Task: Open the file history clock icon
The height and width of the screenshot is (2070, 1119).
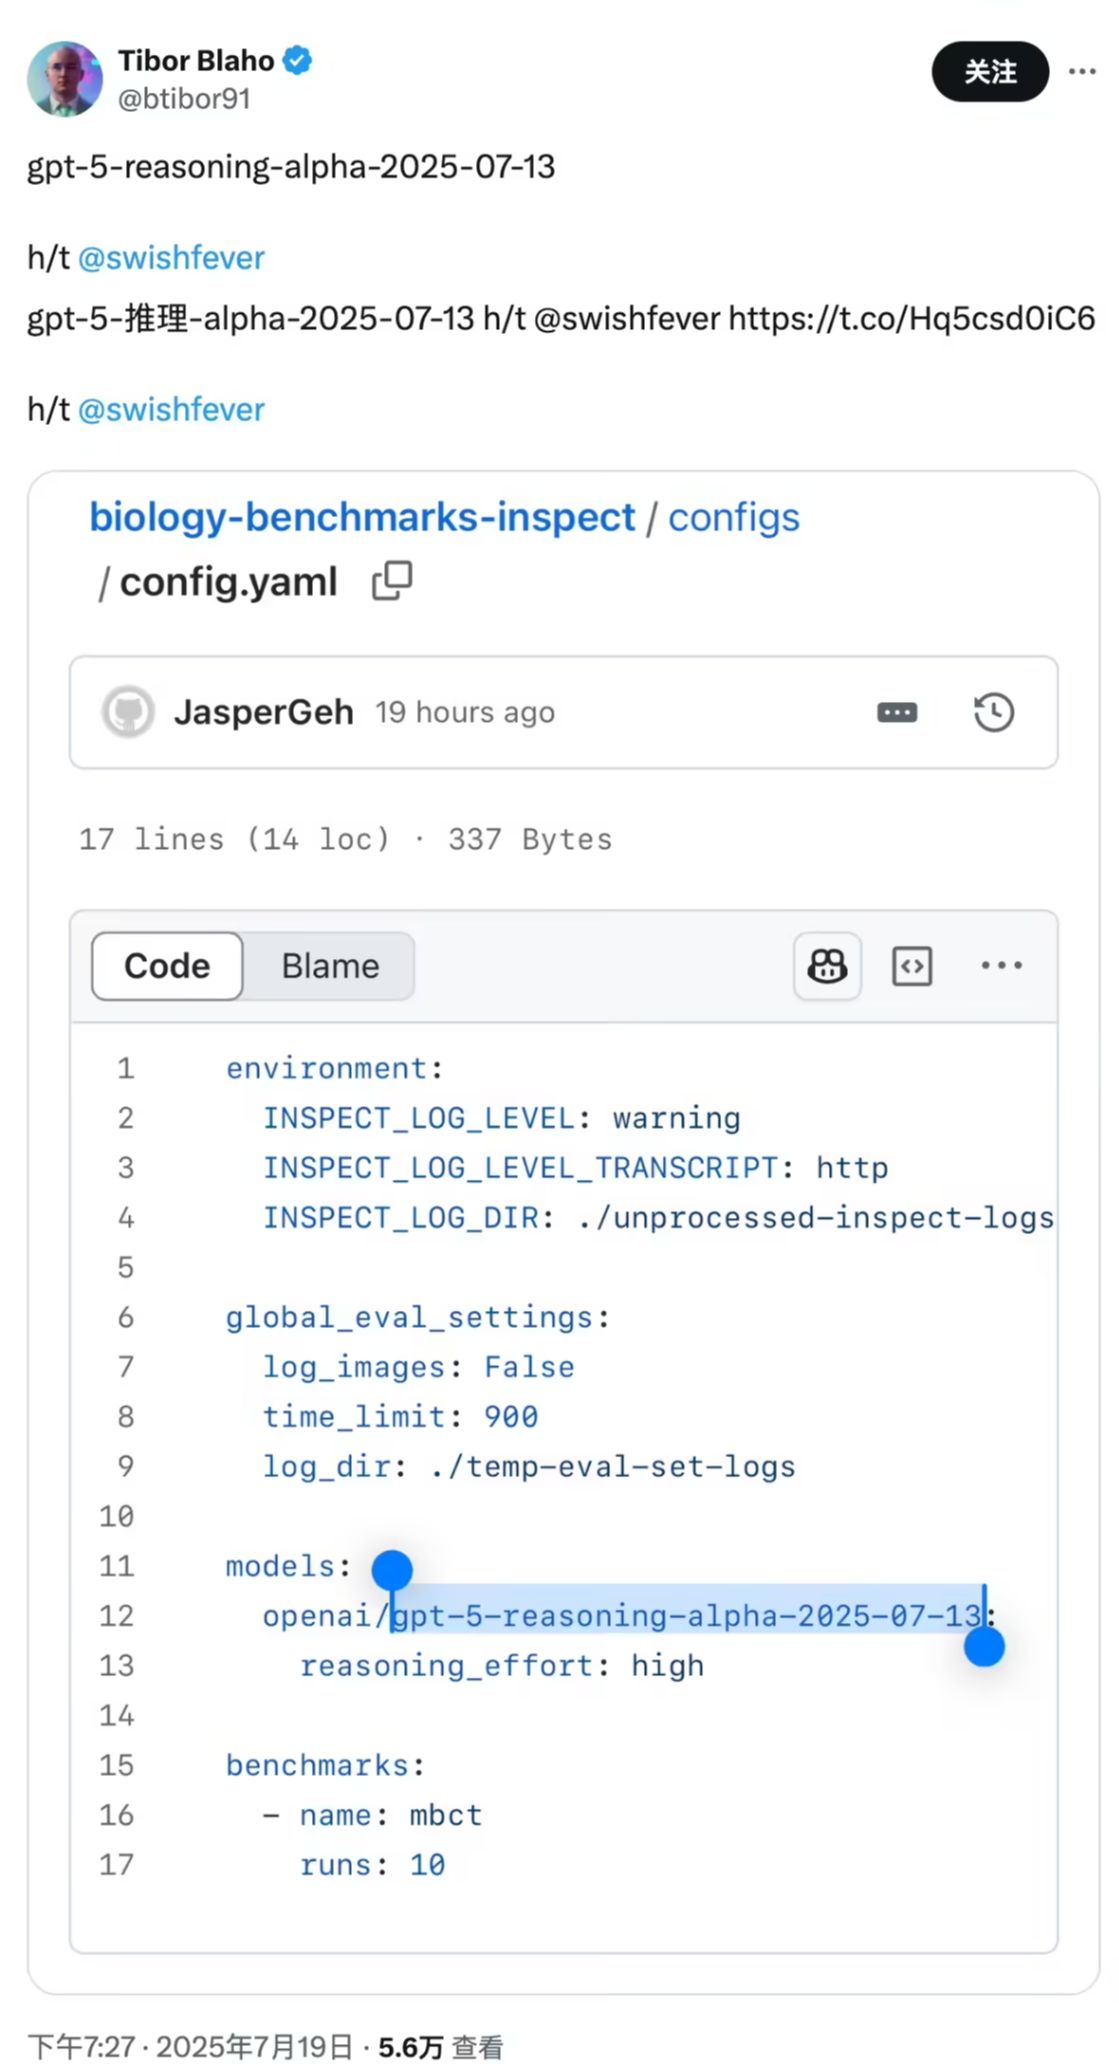Action: coord(993,713)
